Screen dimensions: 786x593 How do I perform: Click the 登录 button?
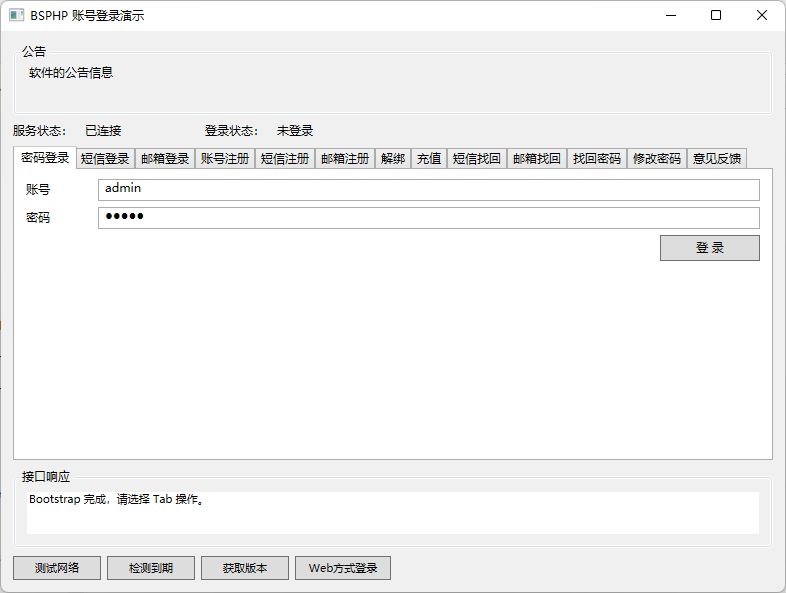710,248
